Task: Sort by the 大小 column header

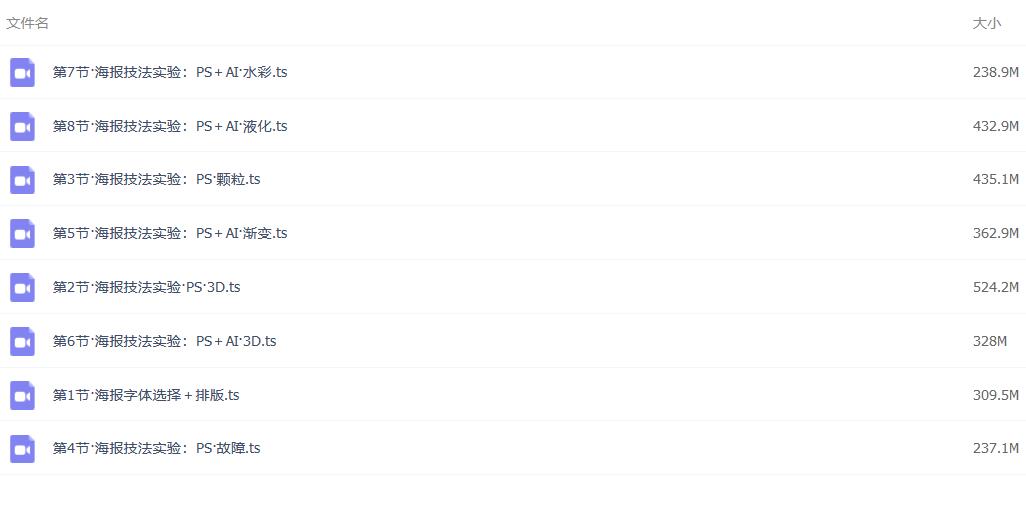Action: (986, 24)
